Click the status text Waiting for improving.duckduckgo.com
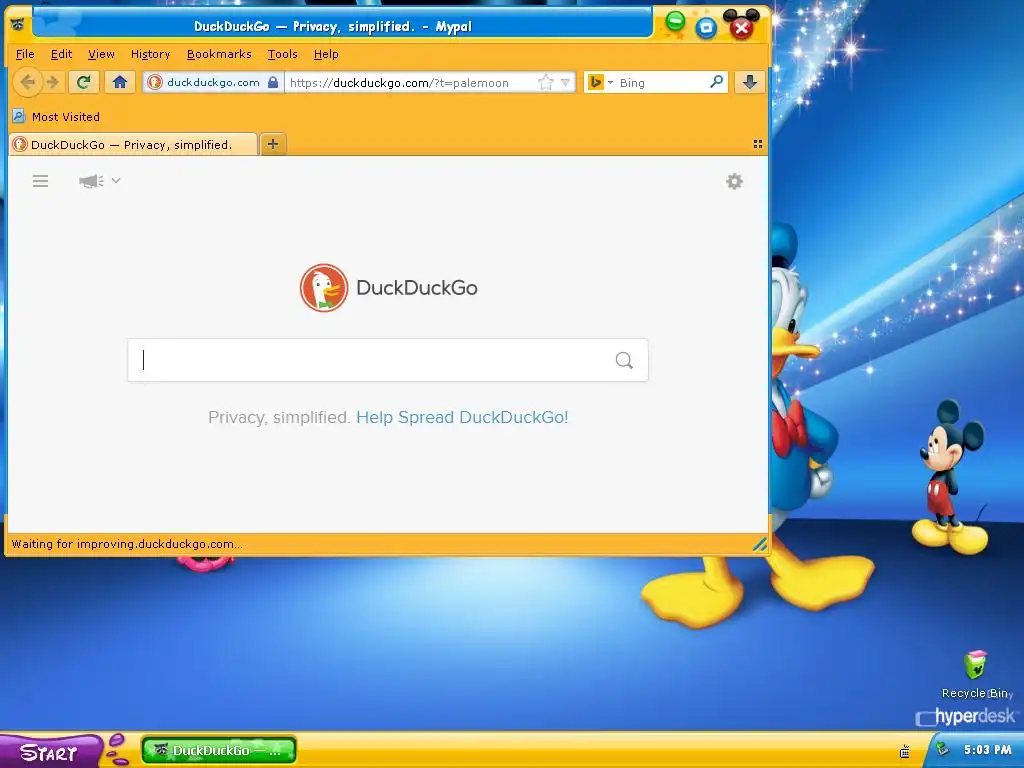Screen dimensions: 1024x768 127,544
